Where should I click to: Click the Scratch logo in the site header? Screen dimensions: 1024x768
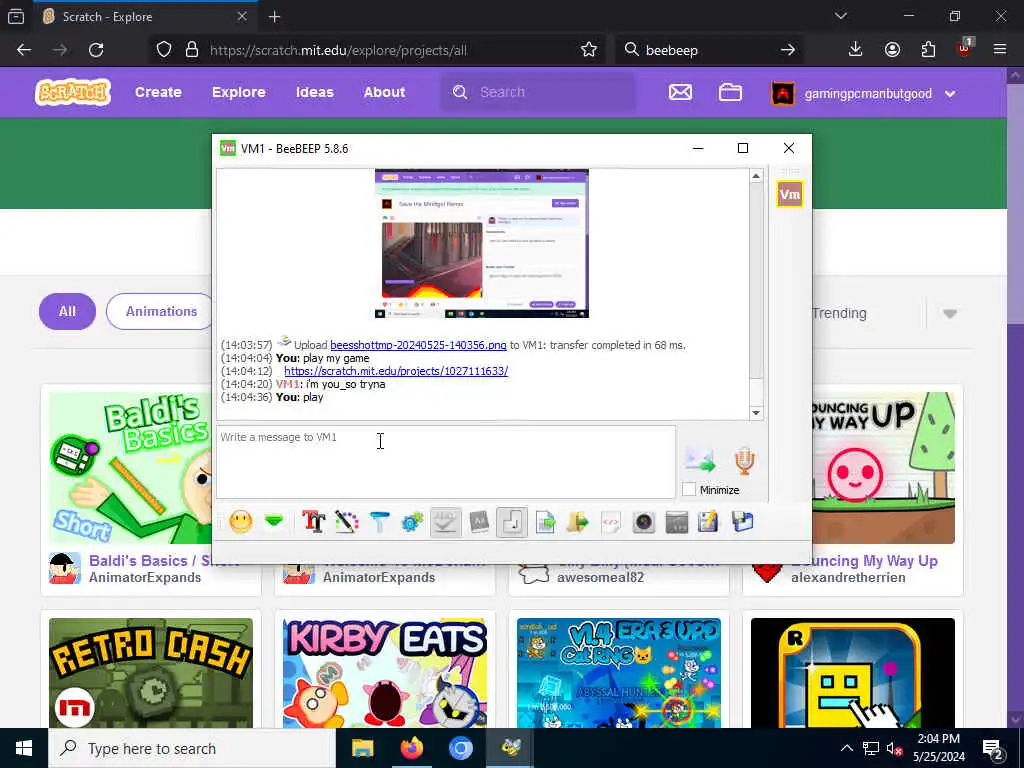click(x=73, y=92)
